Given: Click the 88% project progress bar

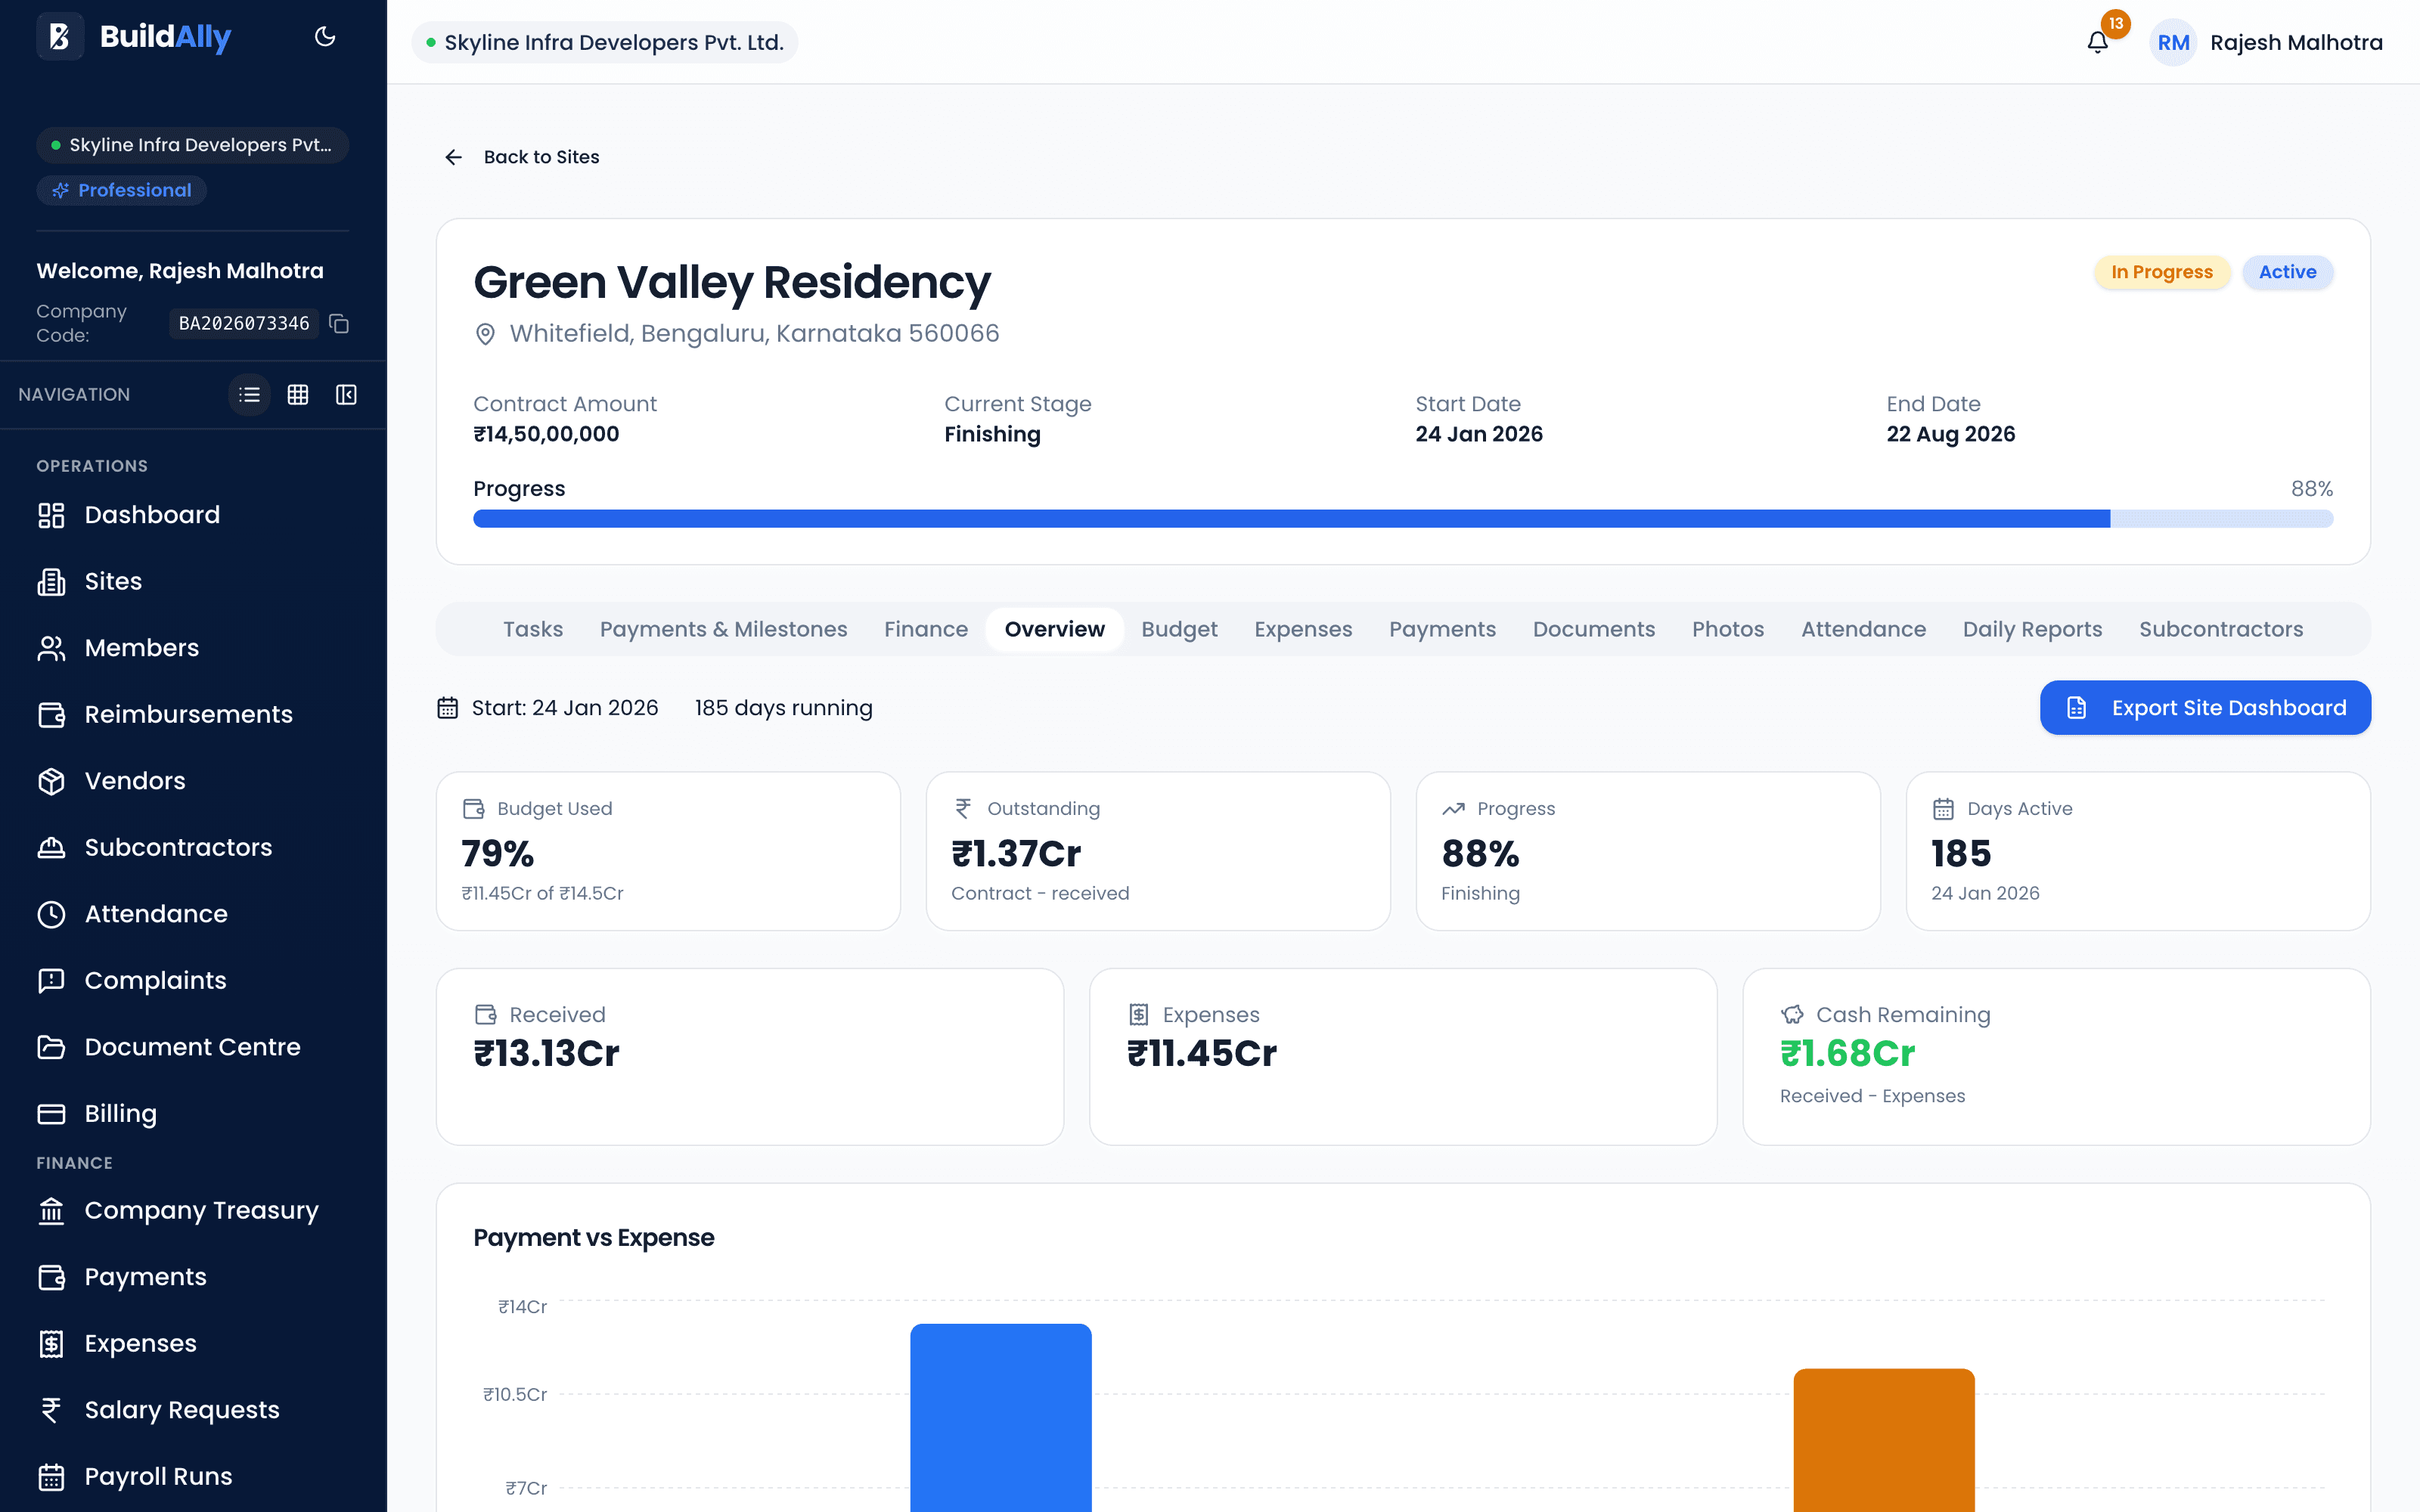Looking at the screenshot, I should coord(1403,519).
